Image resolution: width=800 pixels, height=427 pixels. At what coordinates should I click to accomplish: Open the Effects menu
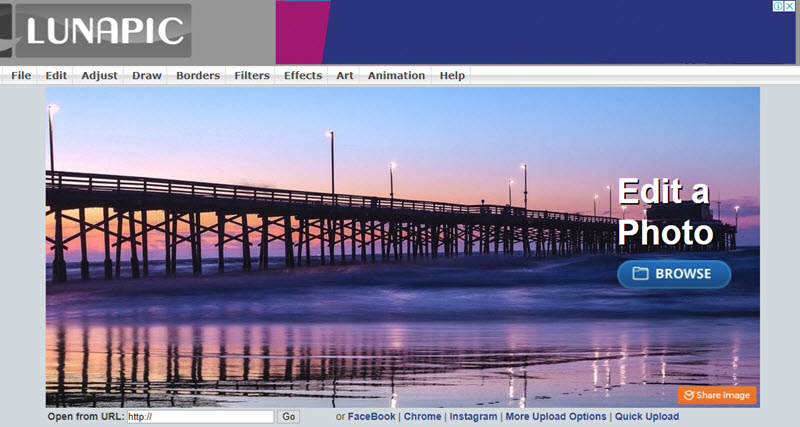point(303,76)
